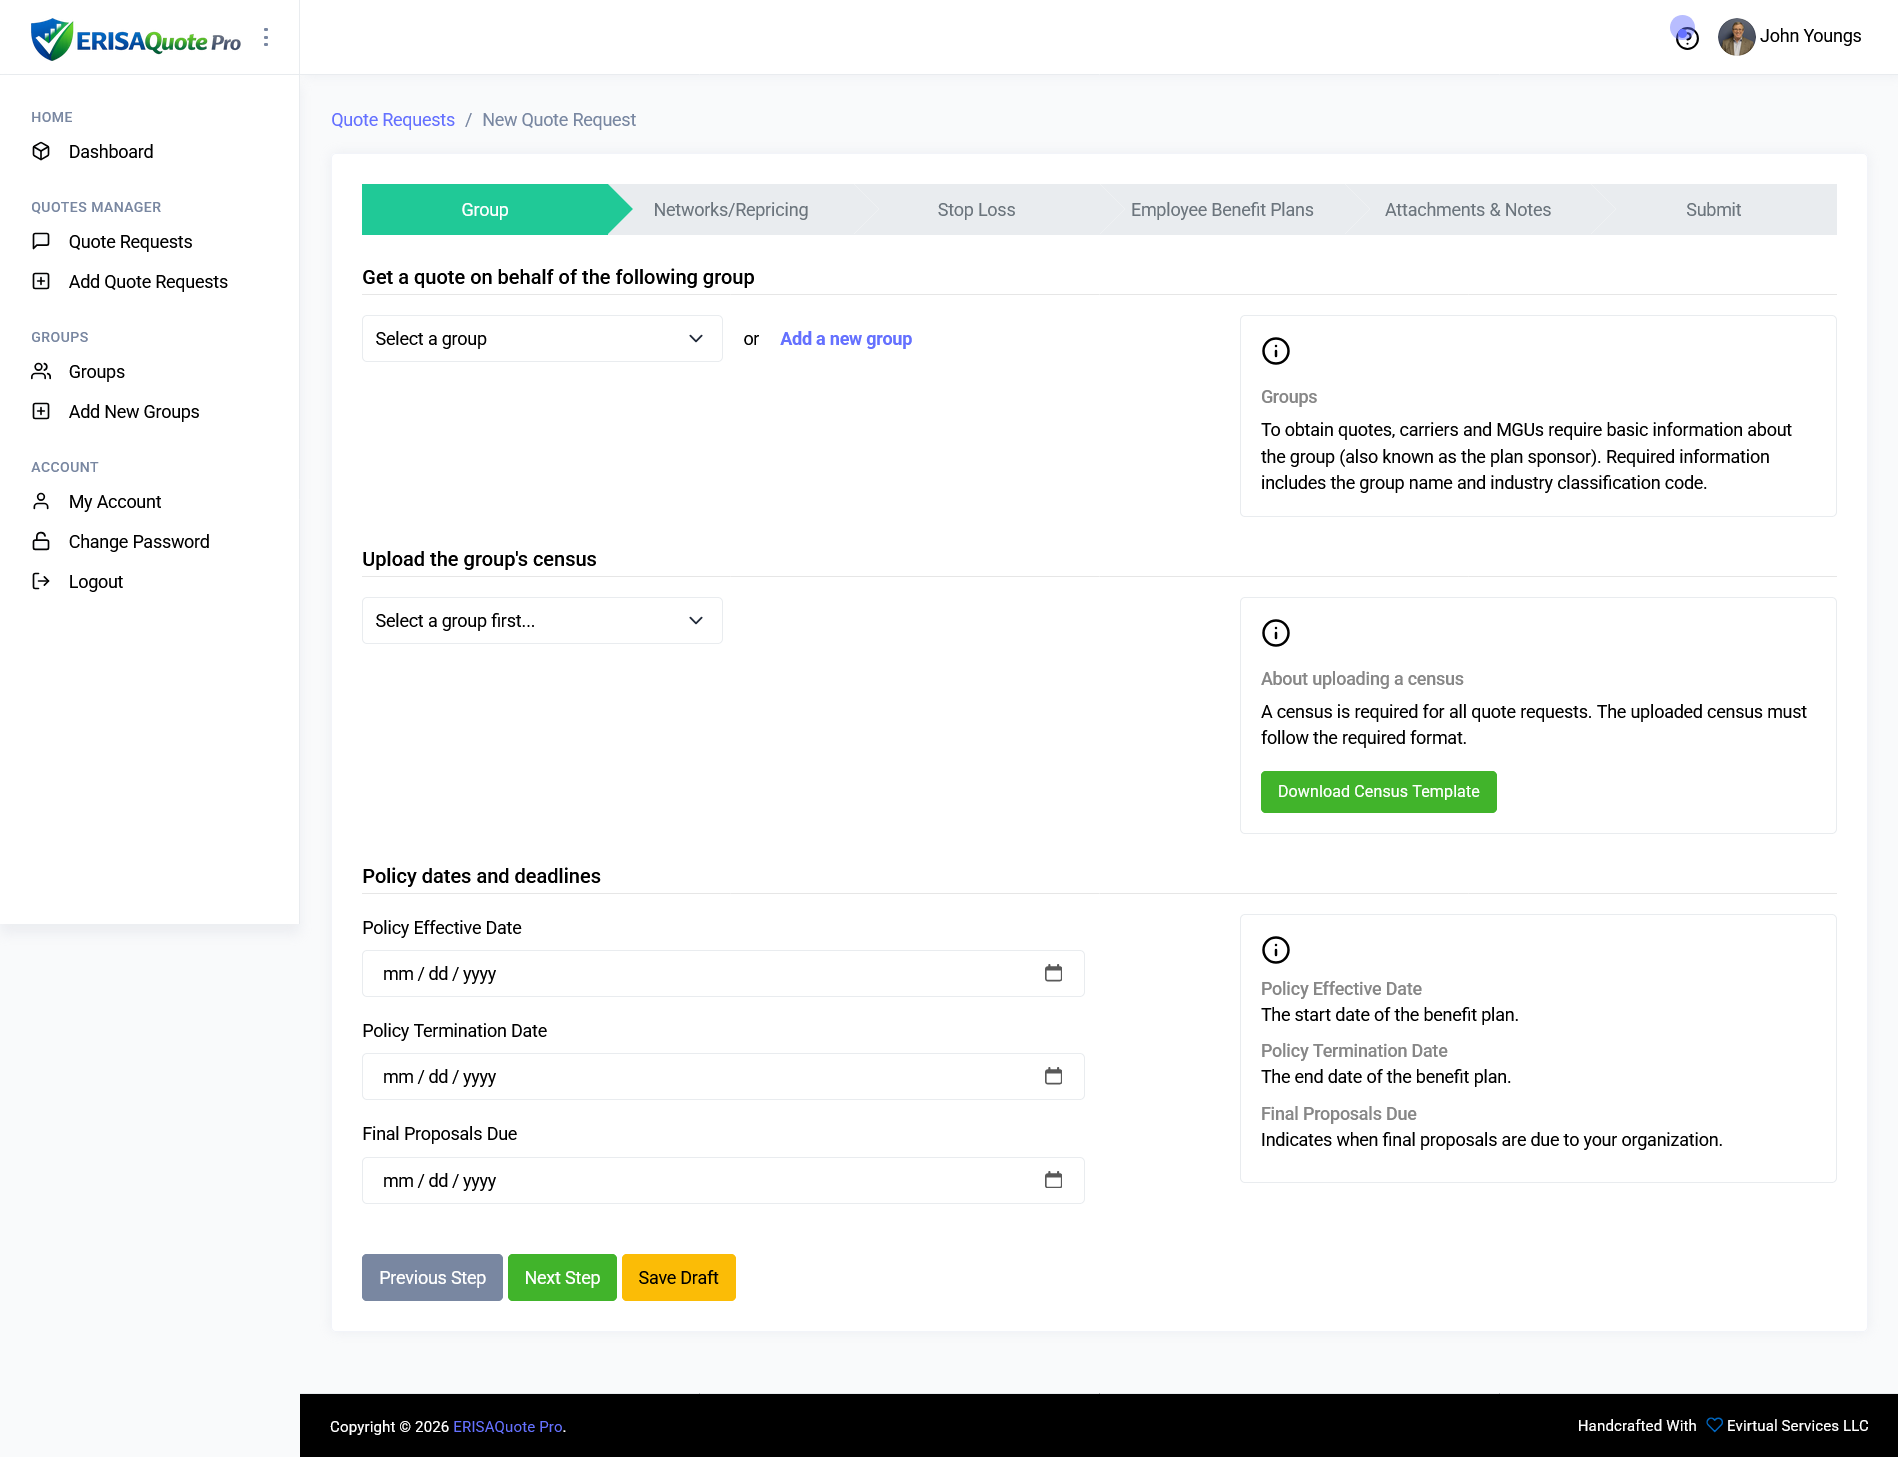This screenshot has width=1898, height=1457.
Task: Go to the Stop Loss step tab
Action: (975, 210)
